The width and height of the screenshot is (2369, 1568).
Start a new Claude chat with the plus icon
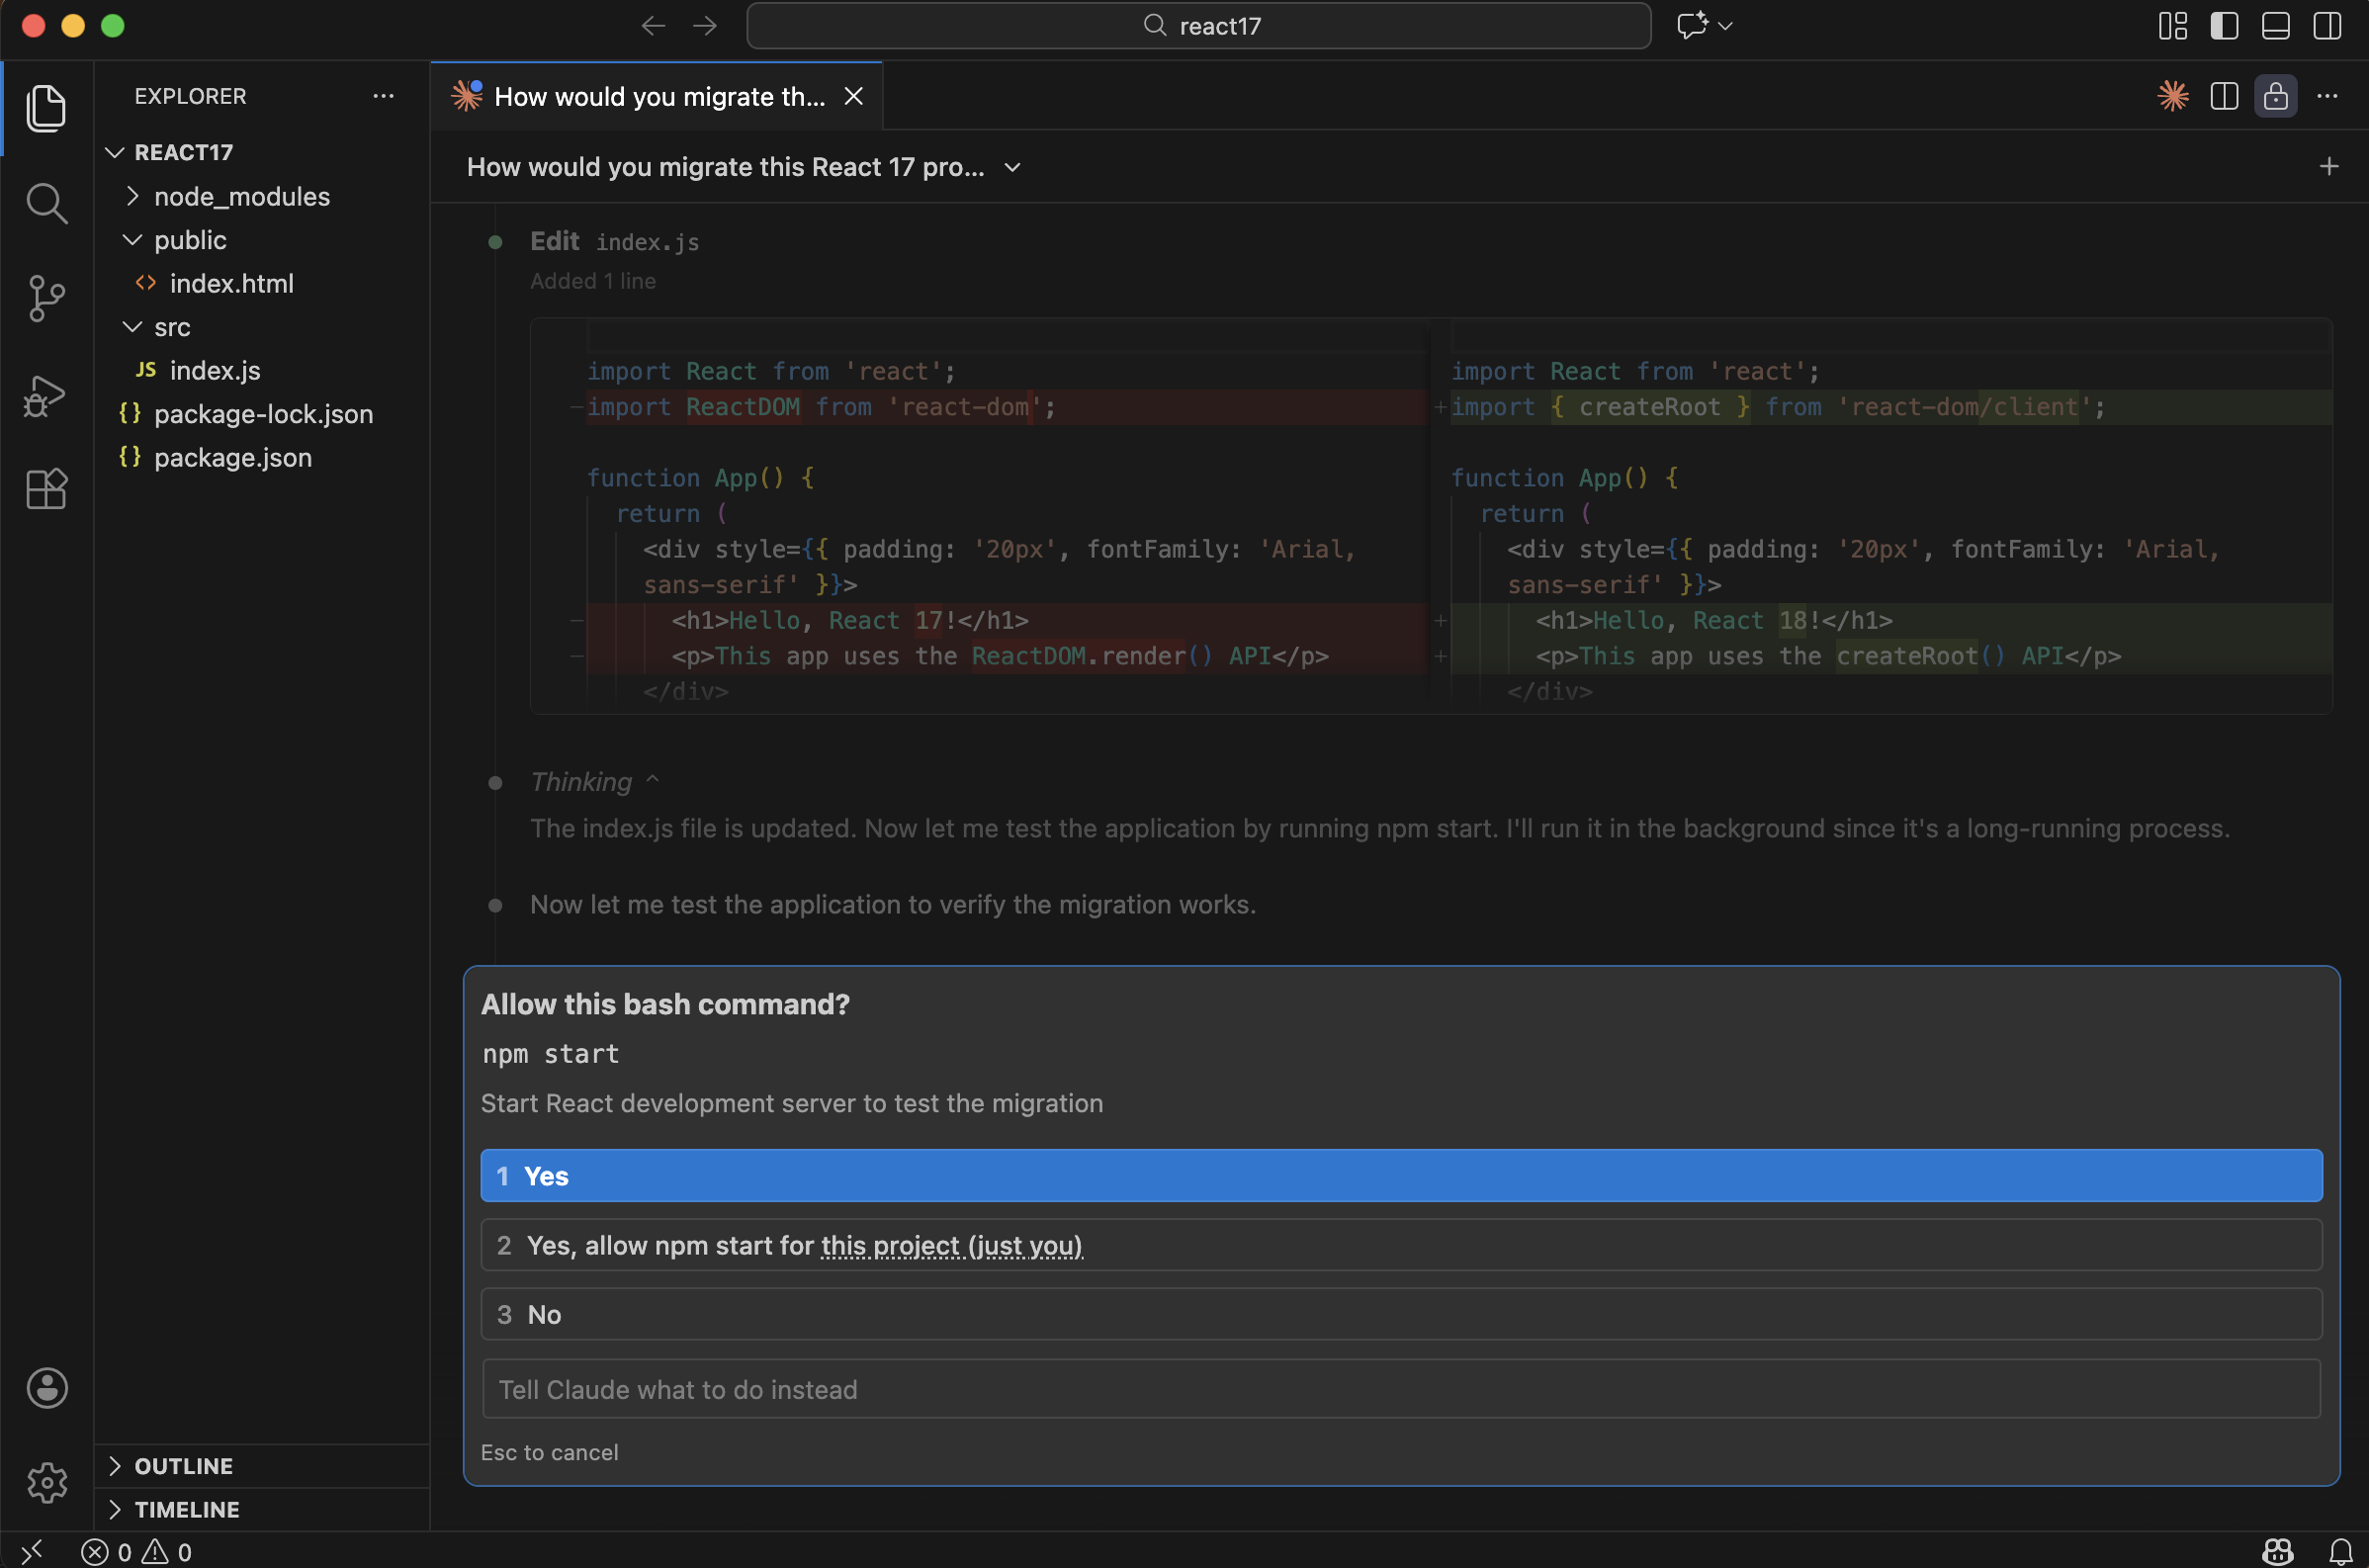tap(2330, 166)
